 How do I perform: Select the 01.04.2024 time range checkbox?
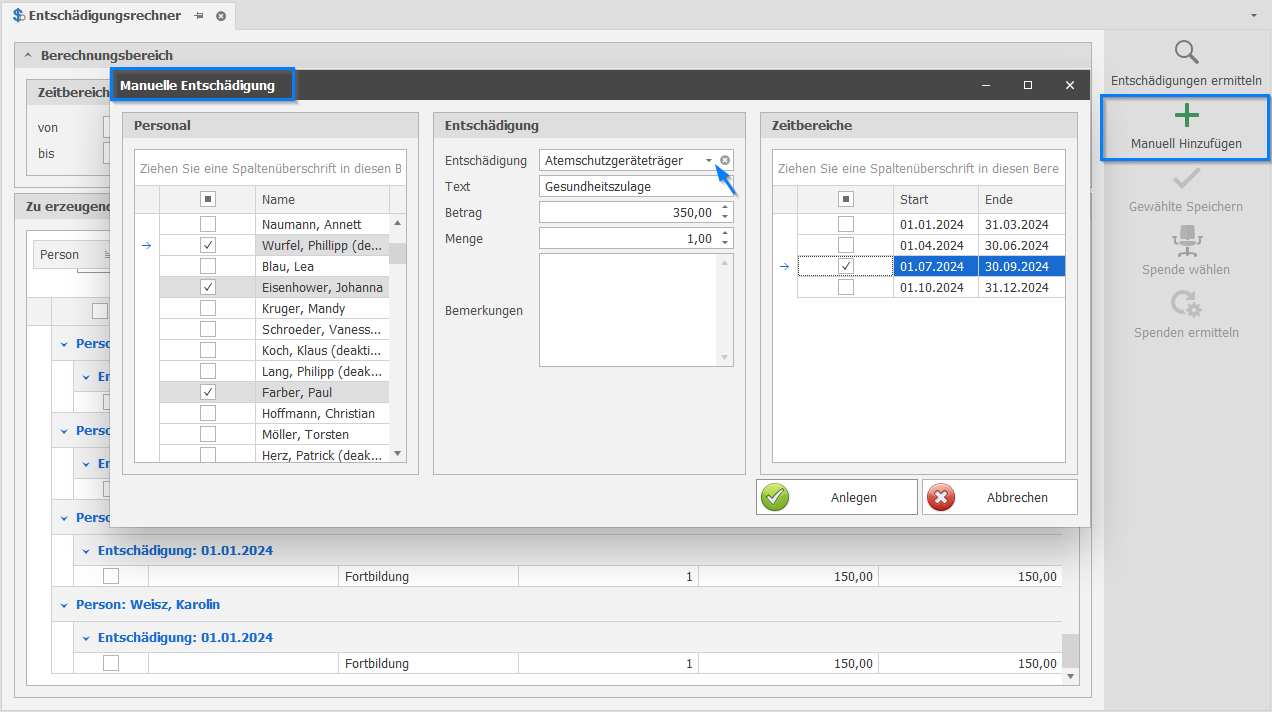pos(846,245)
